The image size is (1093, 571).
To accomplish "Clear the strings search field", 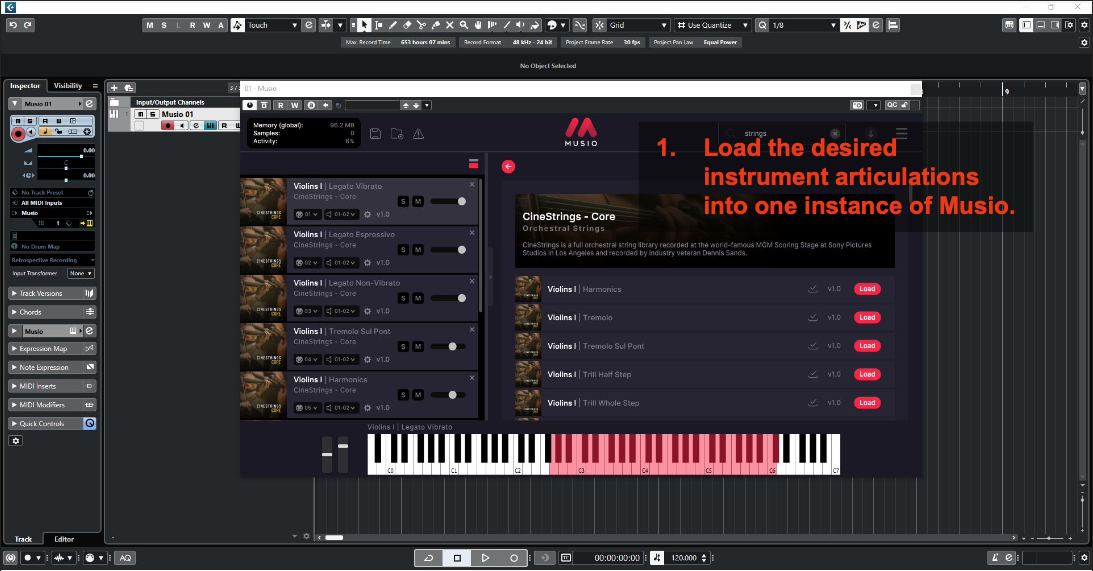I will (834, 133).
